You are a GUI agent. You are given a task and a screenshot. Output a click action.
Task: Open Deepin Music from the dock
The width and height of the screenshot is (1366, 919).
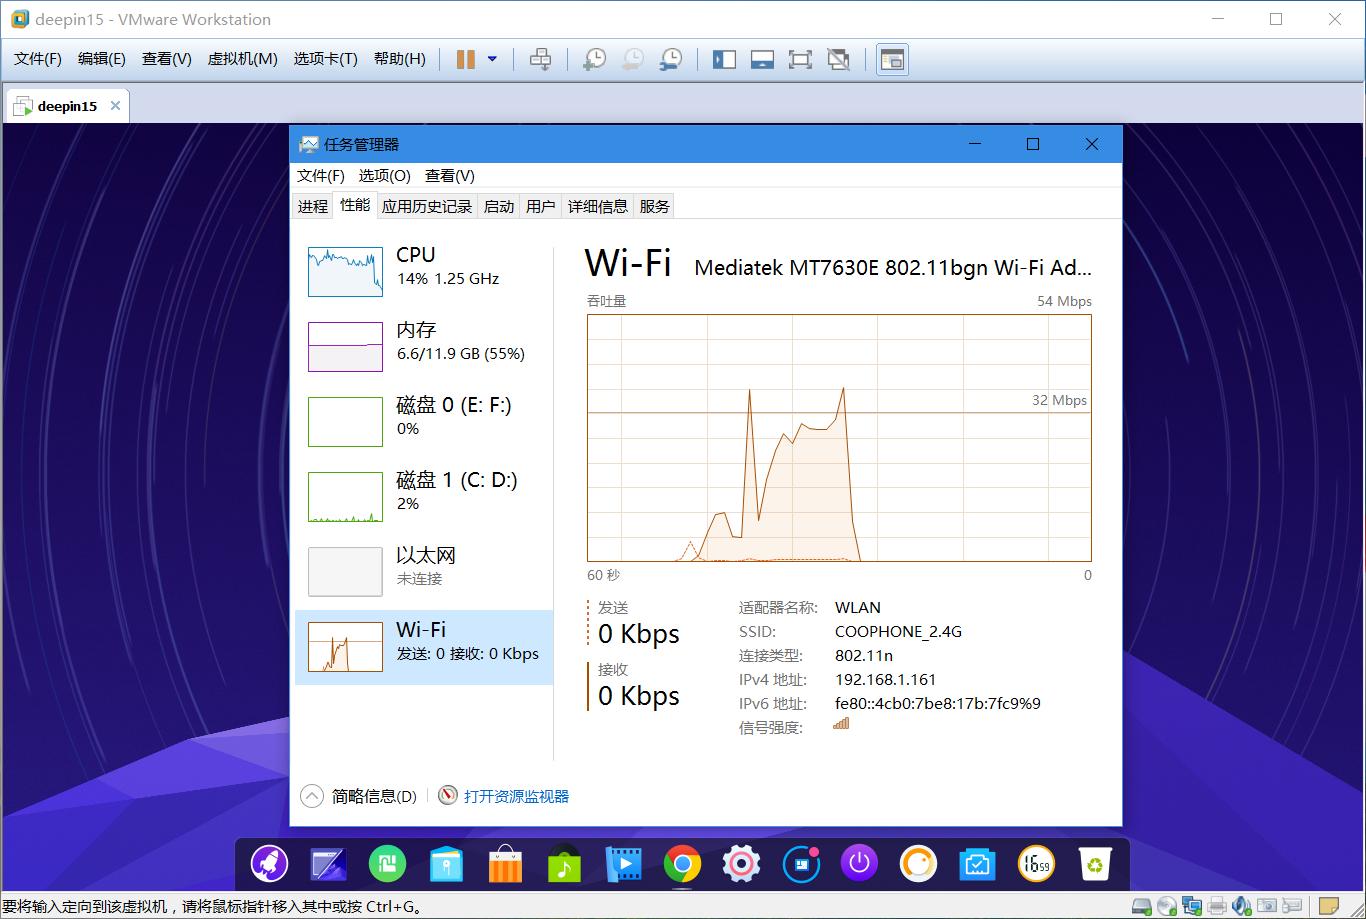pos(564,862)
